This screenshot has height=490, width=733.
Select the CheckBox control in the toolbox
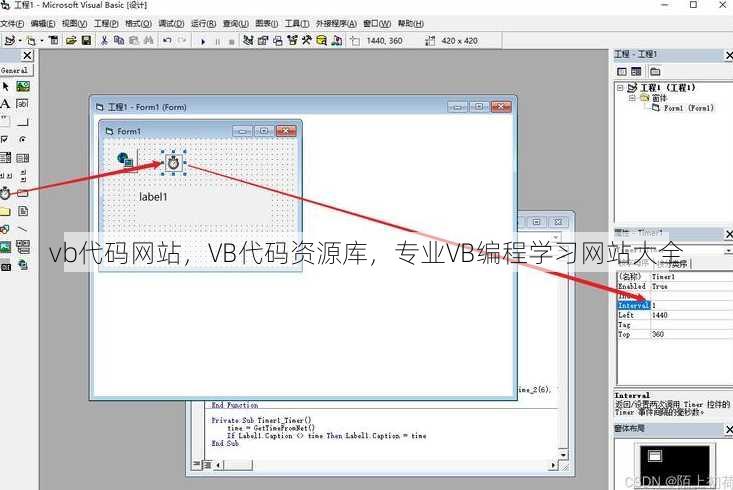pos(5,139)
